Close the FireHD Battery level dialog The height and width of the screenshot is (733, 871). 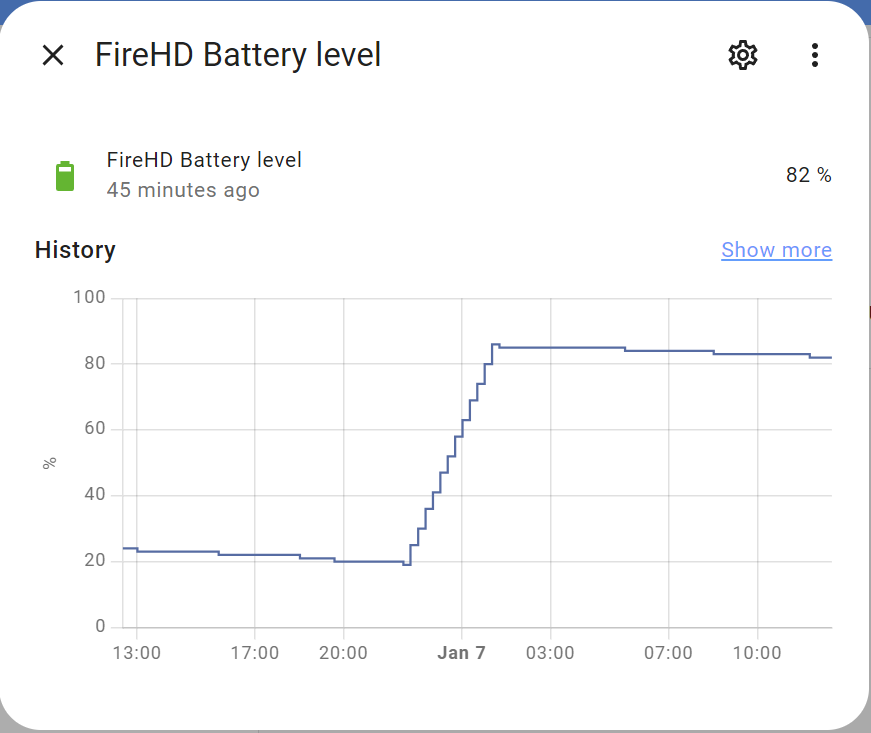point(53,55)
